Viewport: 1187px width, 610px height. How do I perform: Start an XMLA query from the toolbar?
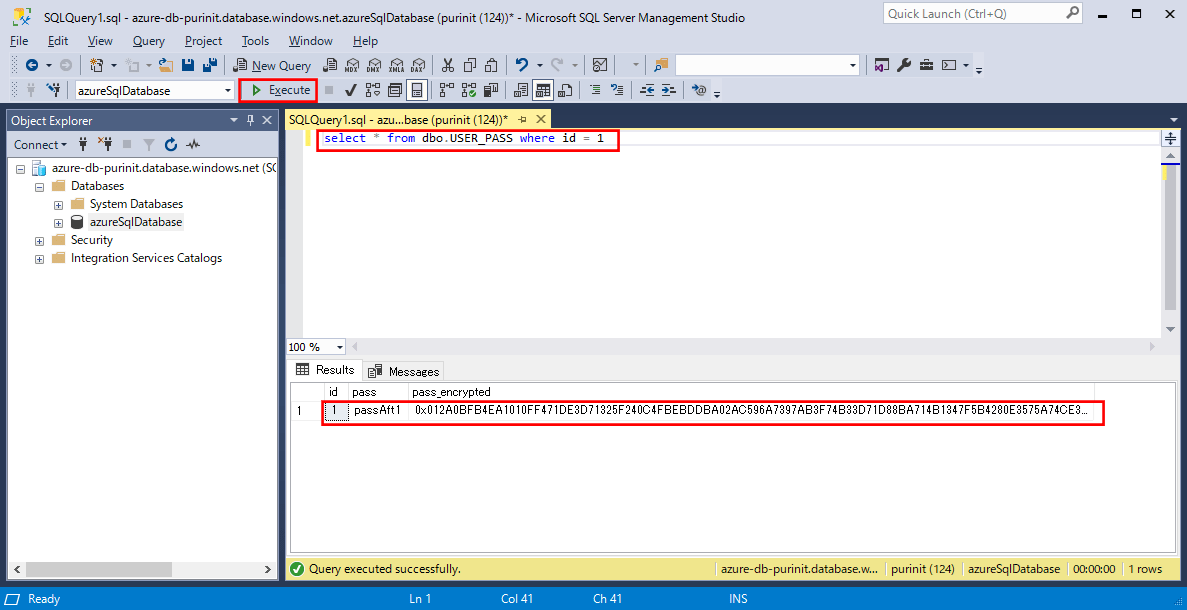[x=396, y=66]
